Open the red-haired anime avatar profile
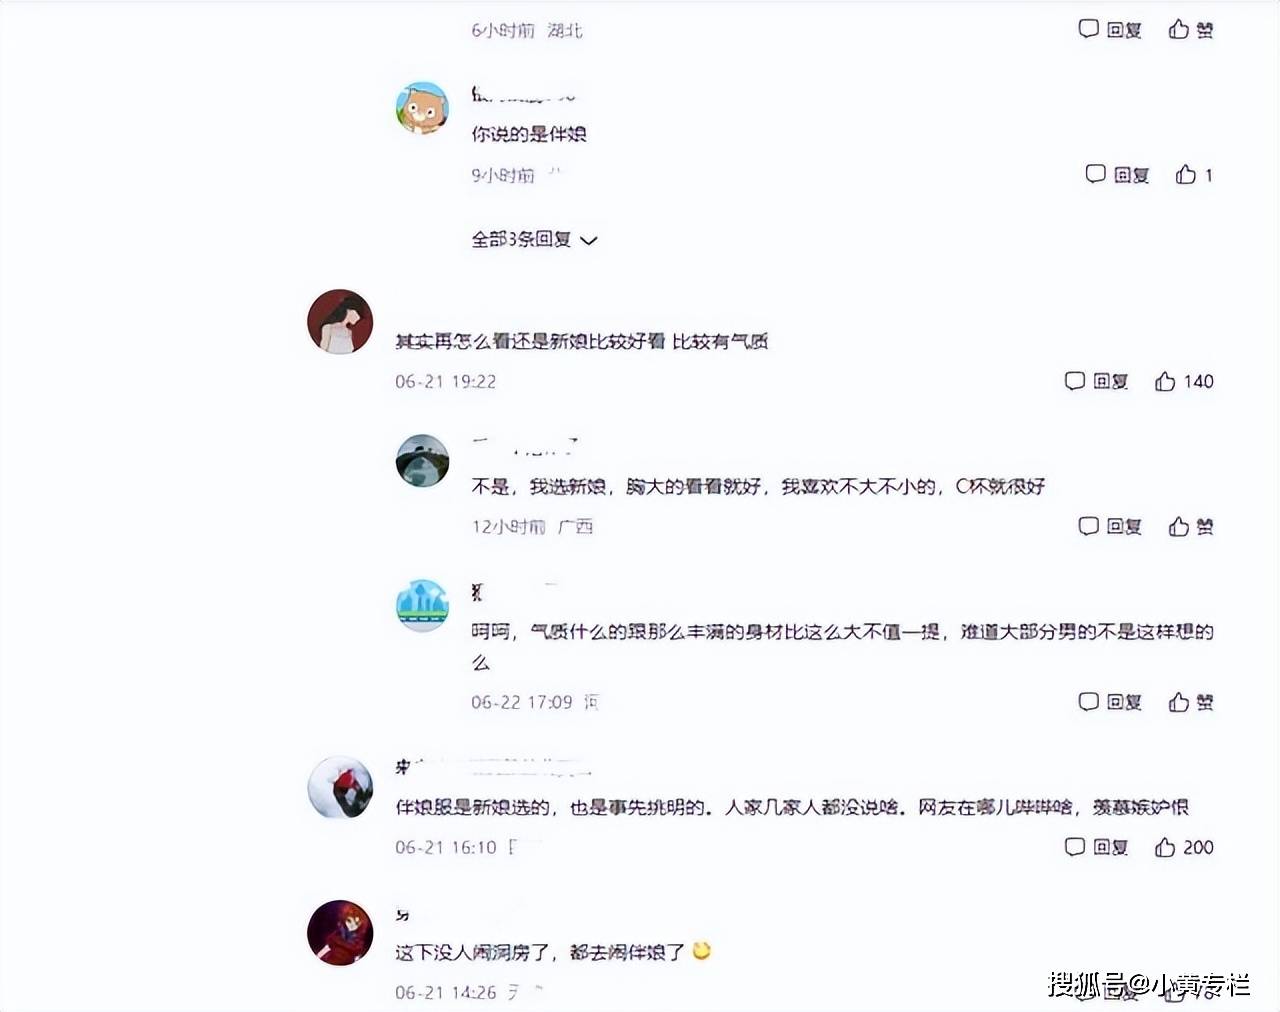Screen dimensions: 1280x1012 (x=340, y=932)
